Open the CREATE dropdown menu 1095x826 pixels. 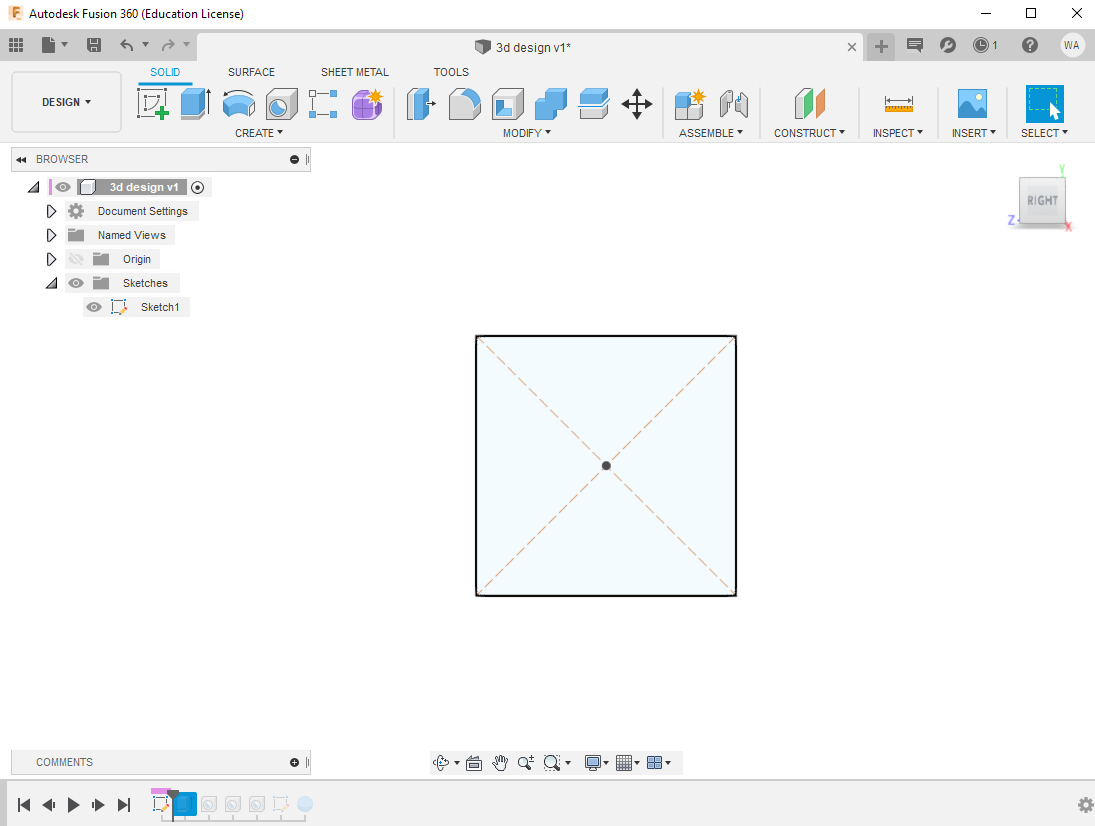(259, 133)
